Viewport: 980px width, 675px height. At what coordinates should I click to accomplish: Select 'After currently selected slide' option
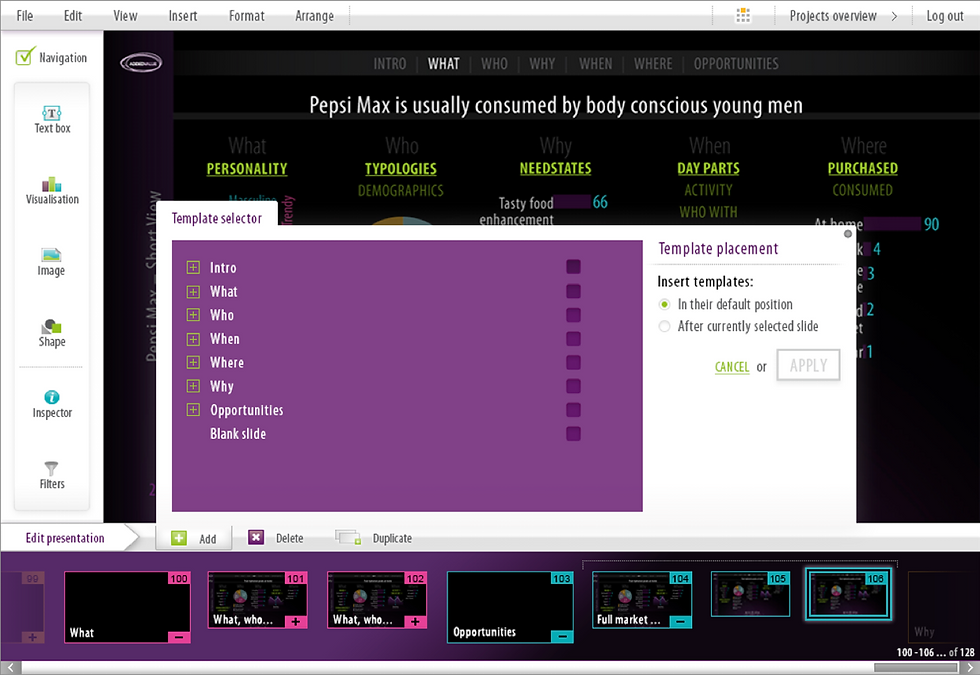664,326
